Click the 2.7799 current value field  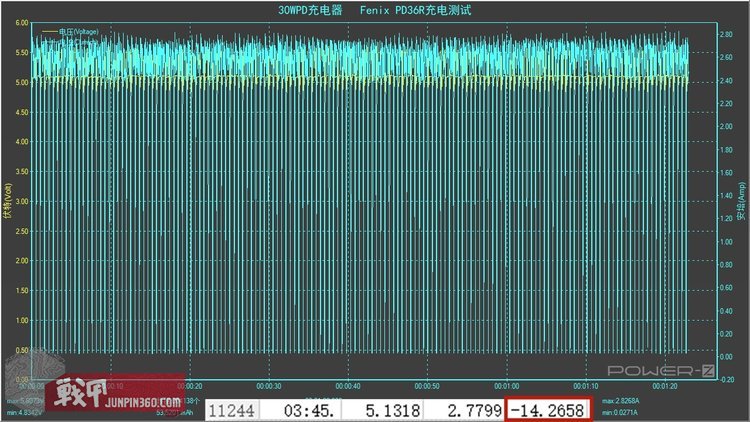click(x=468, y=409)
